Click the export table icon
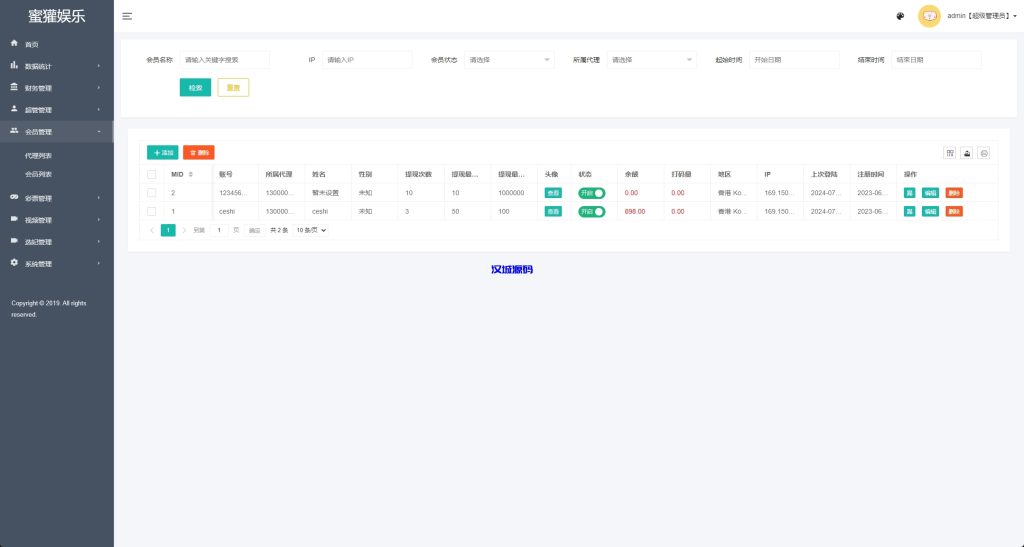Screen dimensions: 1024x547 [967, 153]
